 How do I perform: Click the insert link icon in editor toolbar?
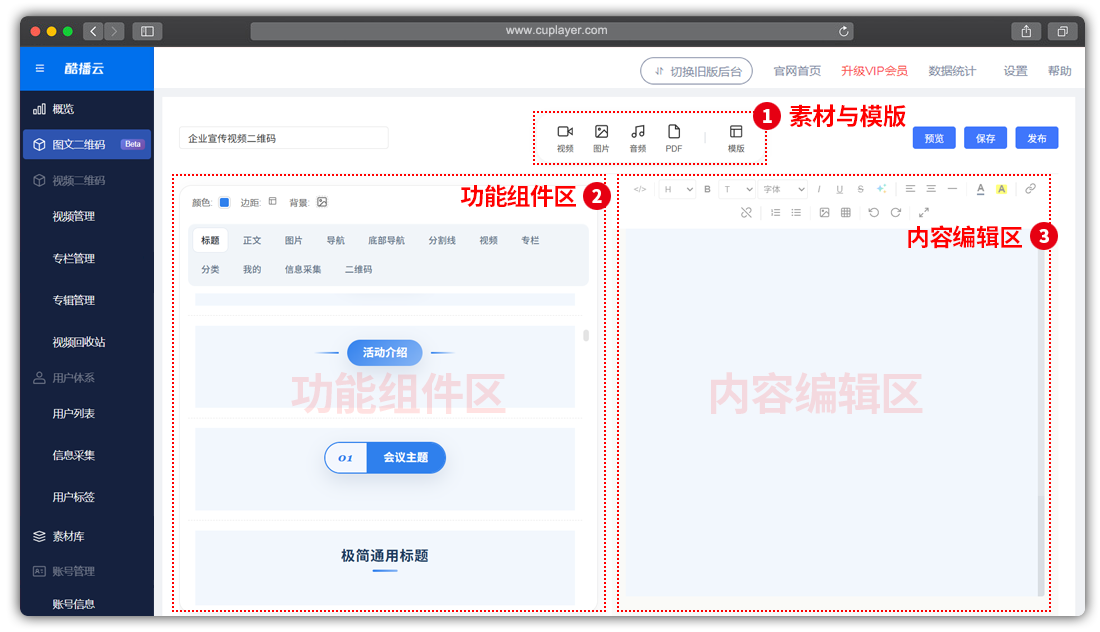click(x=1030, y=188)
